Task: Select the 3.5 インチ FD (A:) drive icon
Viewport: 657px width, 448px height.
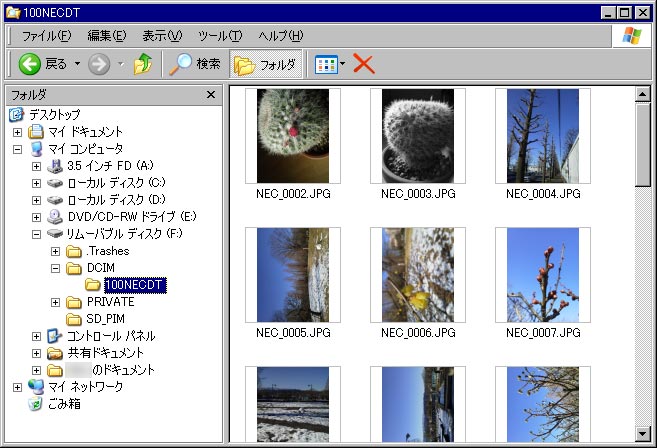Action: click(55, 166)
